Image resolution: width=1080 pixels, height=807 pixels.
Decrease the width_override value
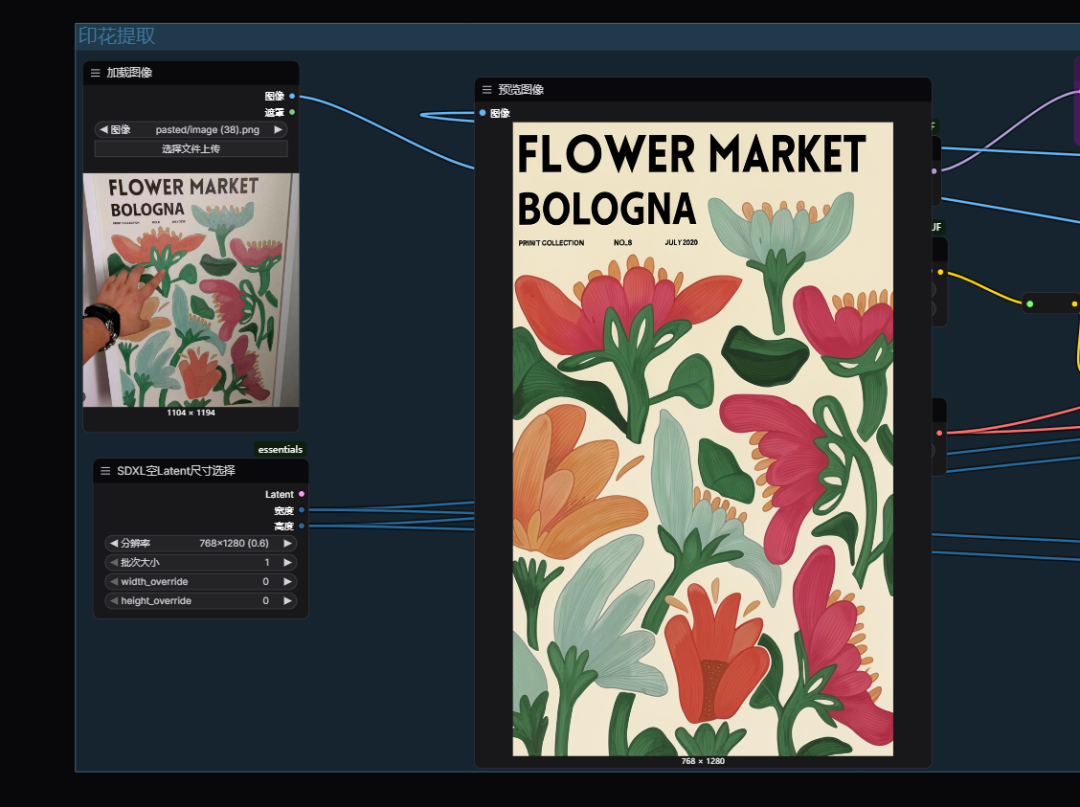coord(114,582)
